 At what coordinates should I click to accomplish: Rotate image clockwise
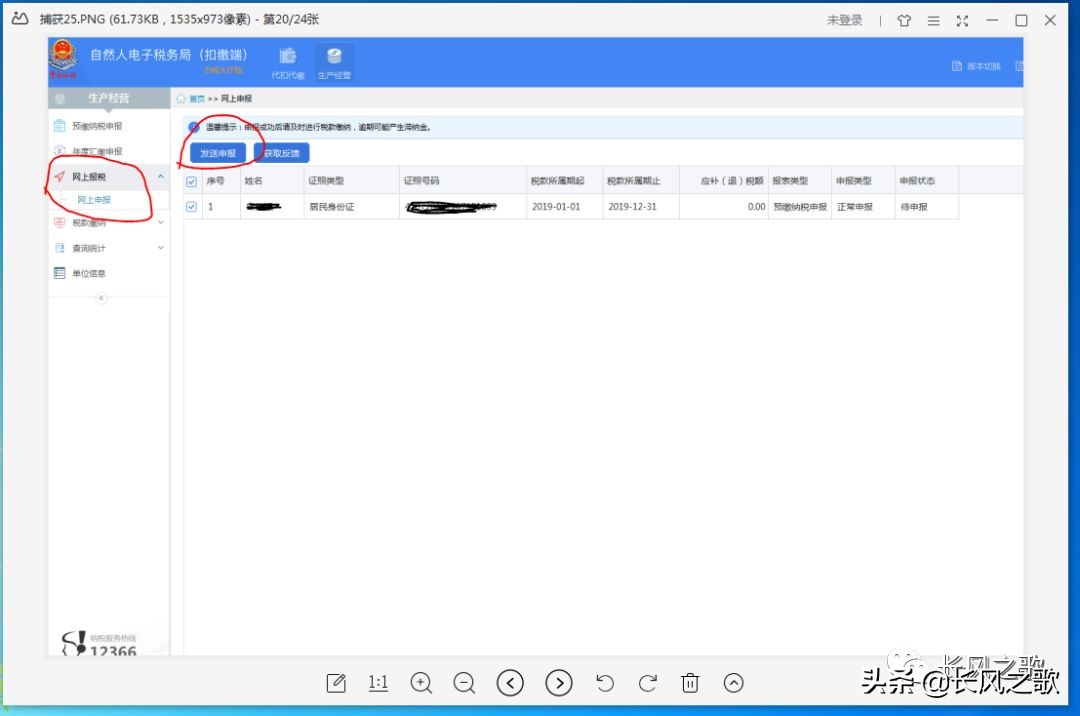[647, 683]
